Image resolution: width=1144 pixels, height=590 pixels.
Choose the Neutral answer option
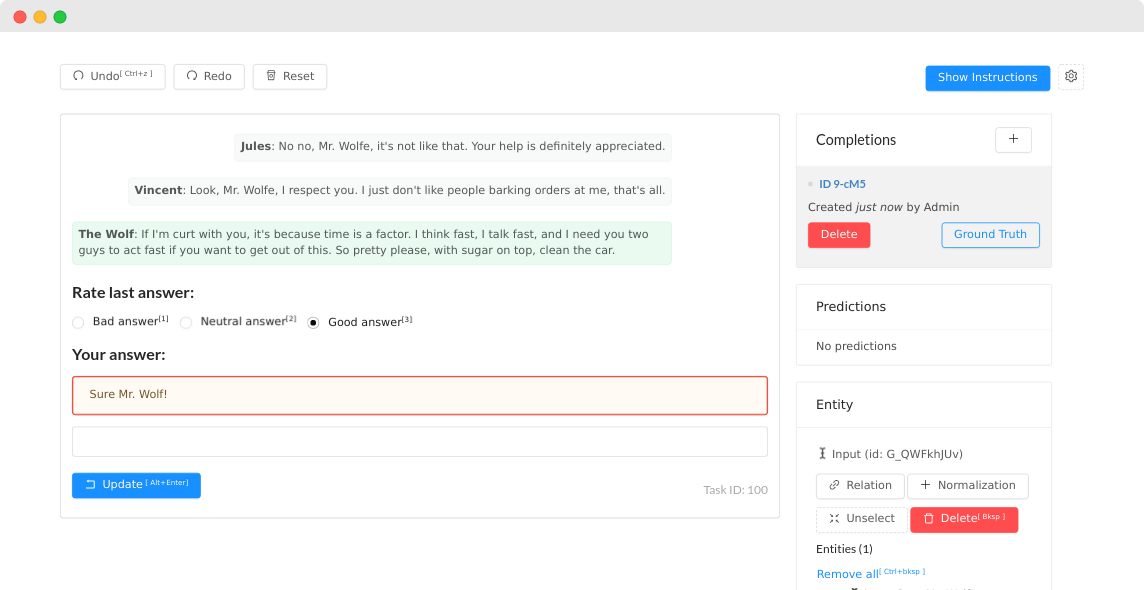(186, 323)
